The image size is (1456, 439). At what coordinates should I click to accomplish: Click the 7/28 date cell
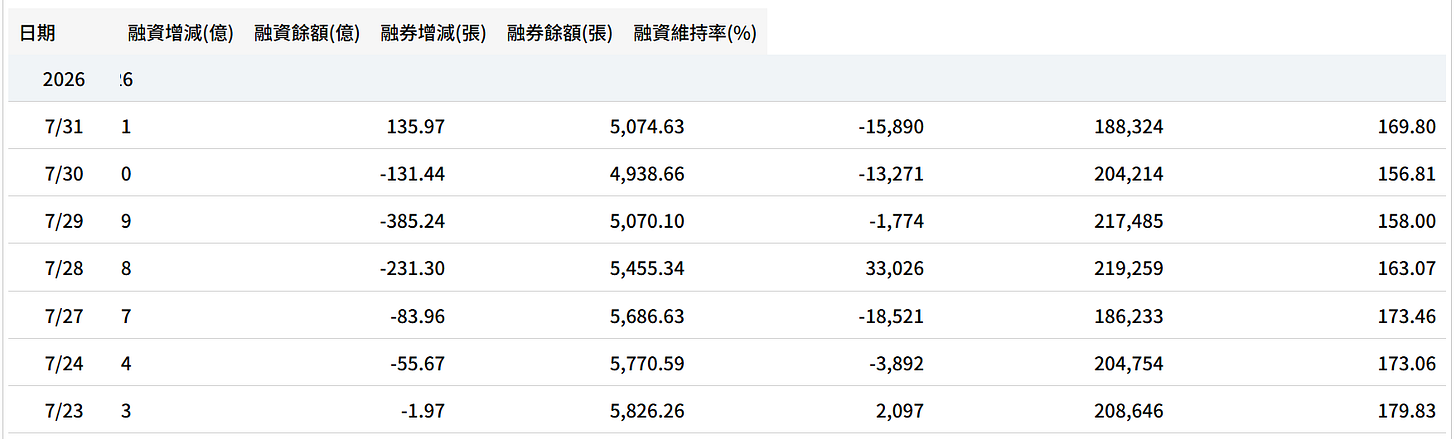click(64, 268)
